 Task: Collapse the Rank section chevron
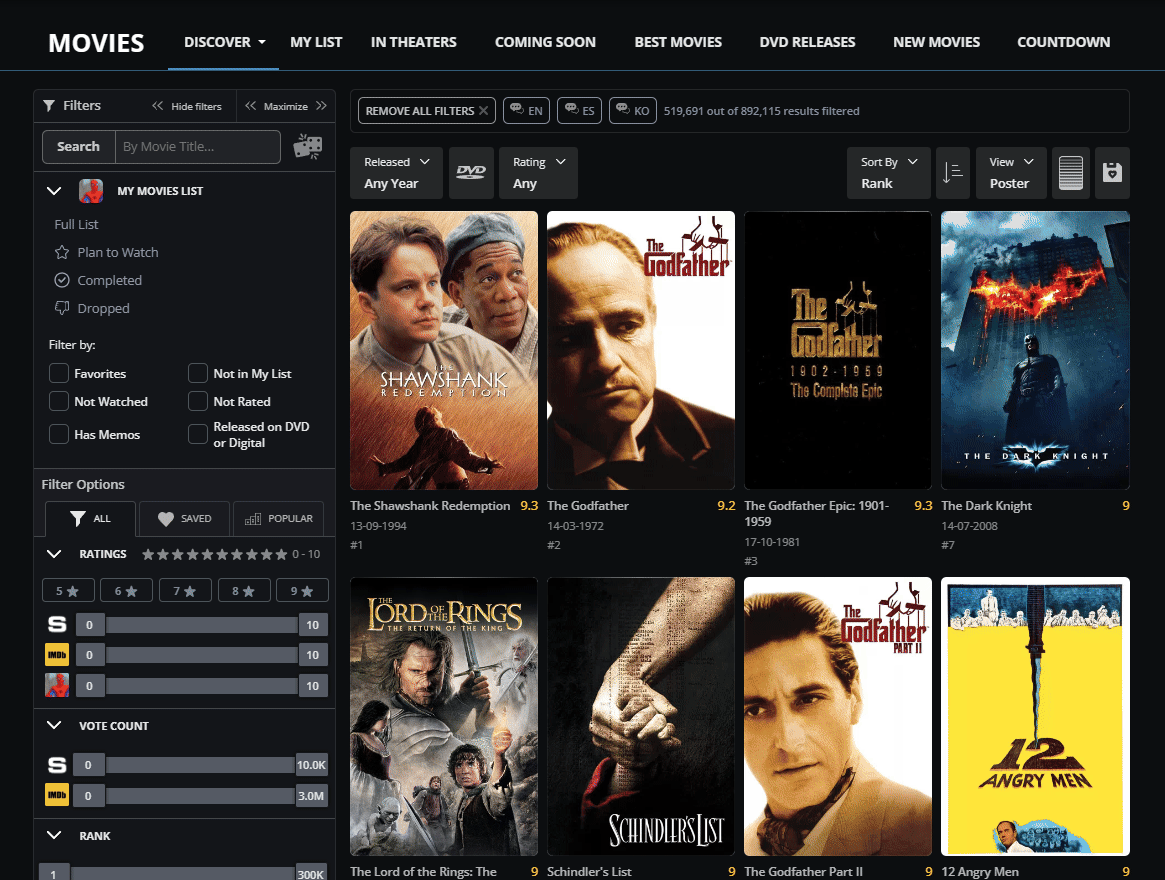[x=54, y=835]
